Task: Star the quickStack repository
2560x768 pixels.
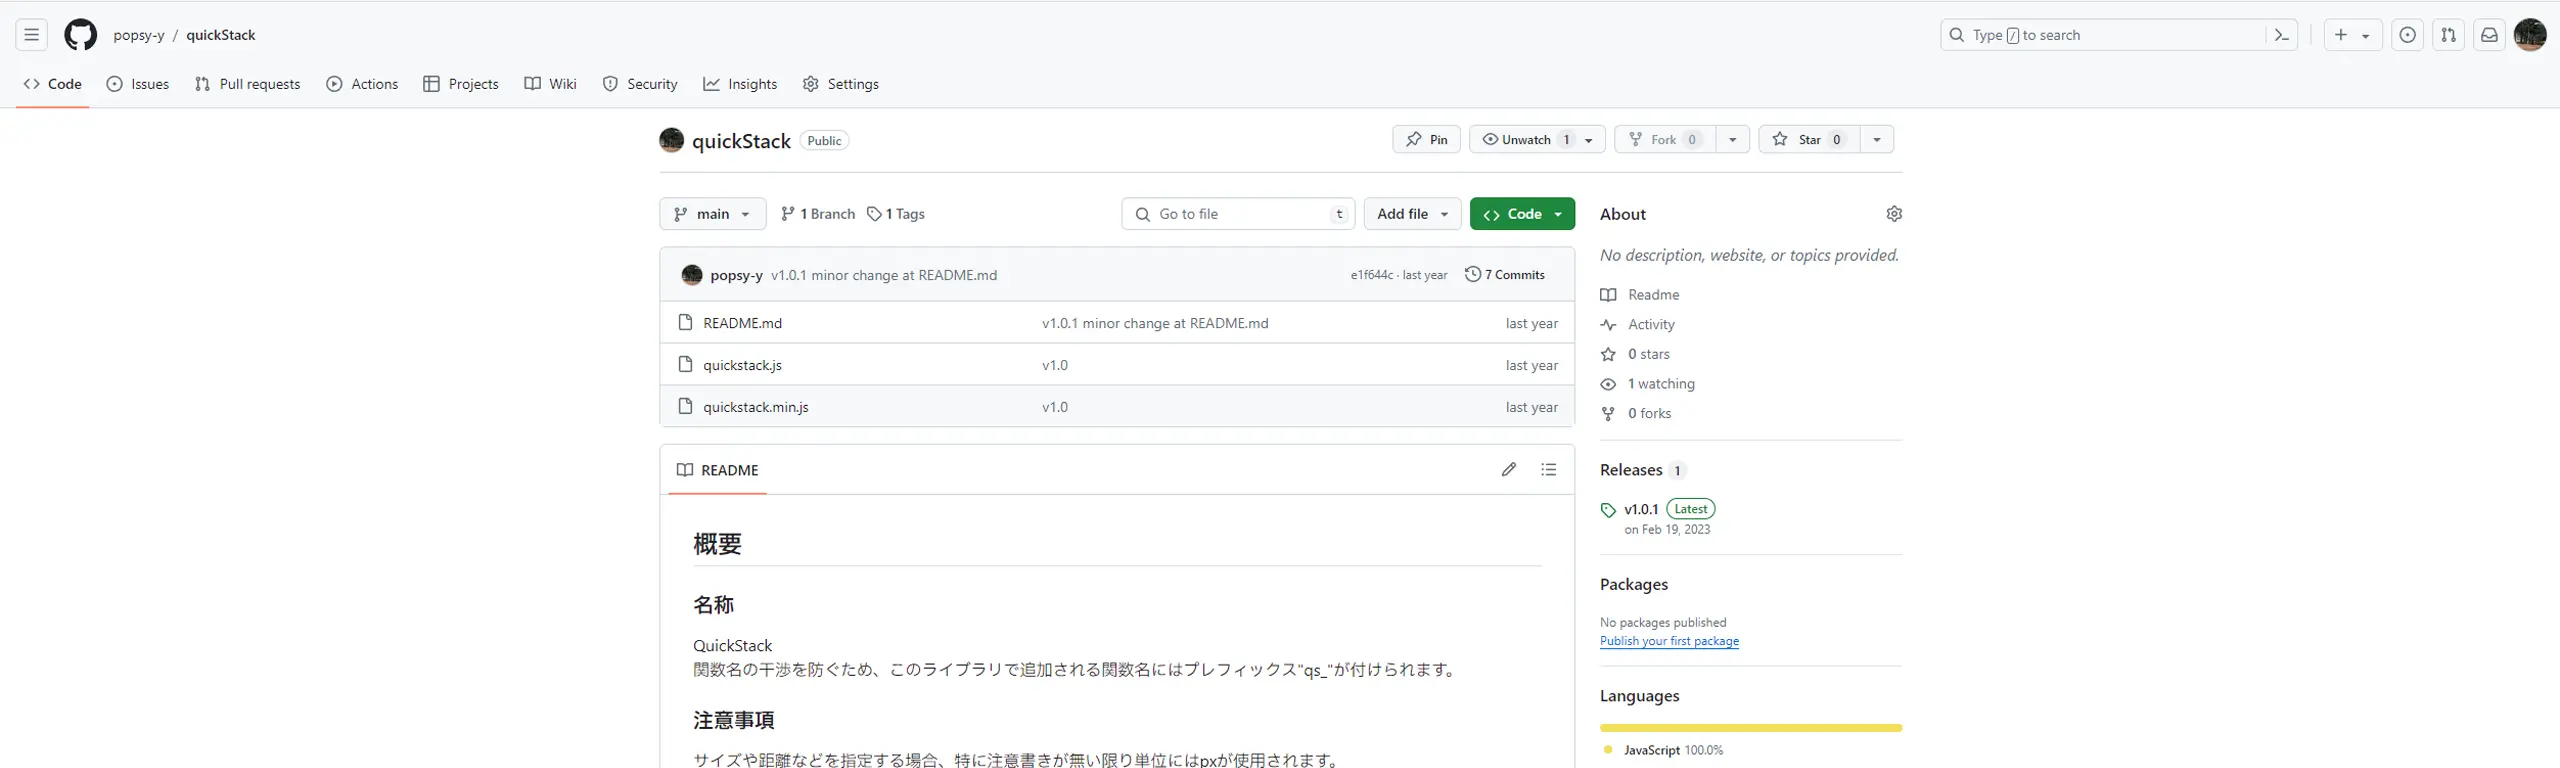Action: point(1809,139)
